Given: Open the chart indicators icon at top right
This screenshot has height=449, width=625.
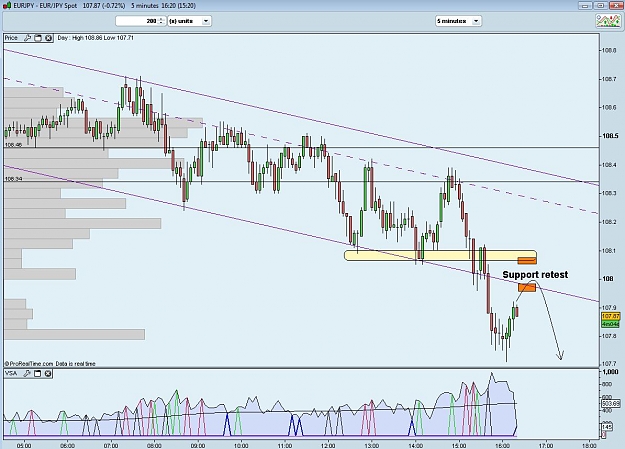Looking at the screenshot, I should [x=608, y=21].
